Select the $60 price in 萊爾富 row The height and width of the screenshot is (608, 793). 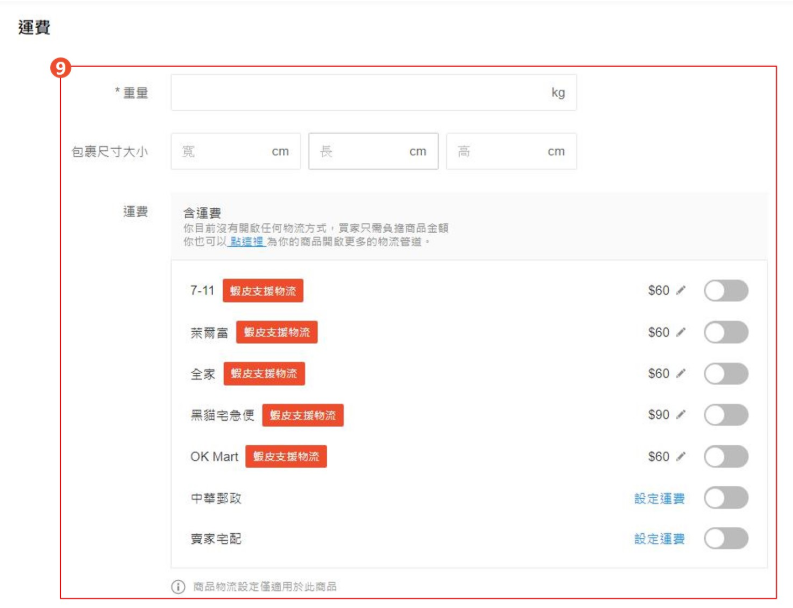pyautogui.click(x=659, y=332)
